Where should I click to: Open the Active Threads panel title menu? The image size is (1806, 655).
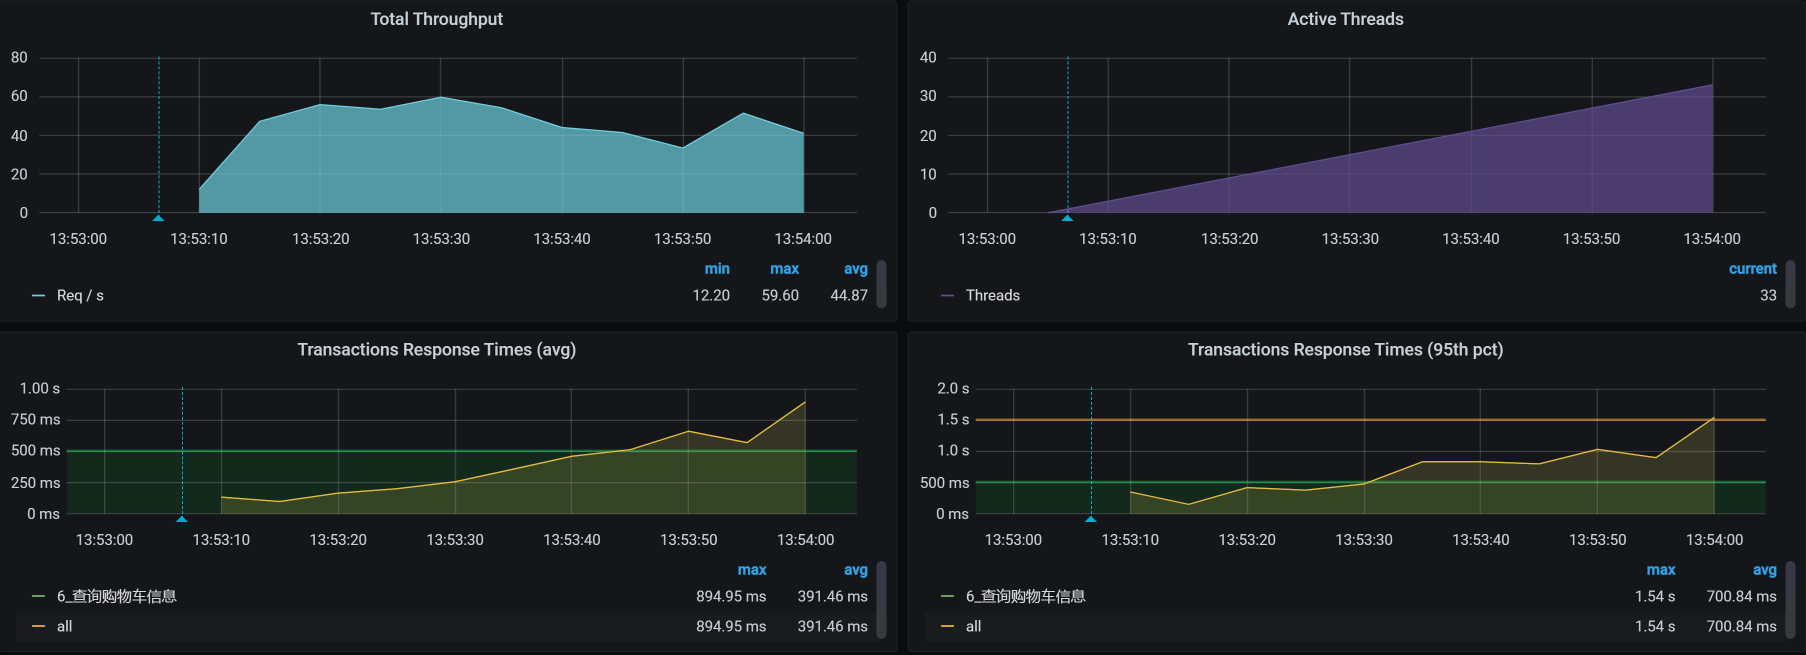(1345, 19)
